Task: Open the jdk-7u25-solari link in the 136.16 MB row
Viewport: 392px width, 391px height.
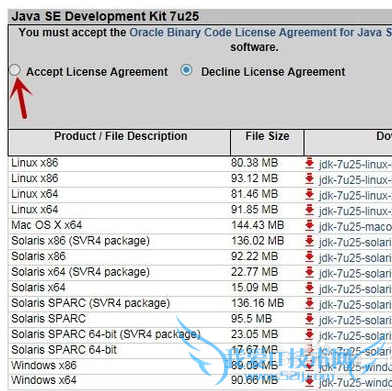Action: 355,305
